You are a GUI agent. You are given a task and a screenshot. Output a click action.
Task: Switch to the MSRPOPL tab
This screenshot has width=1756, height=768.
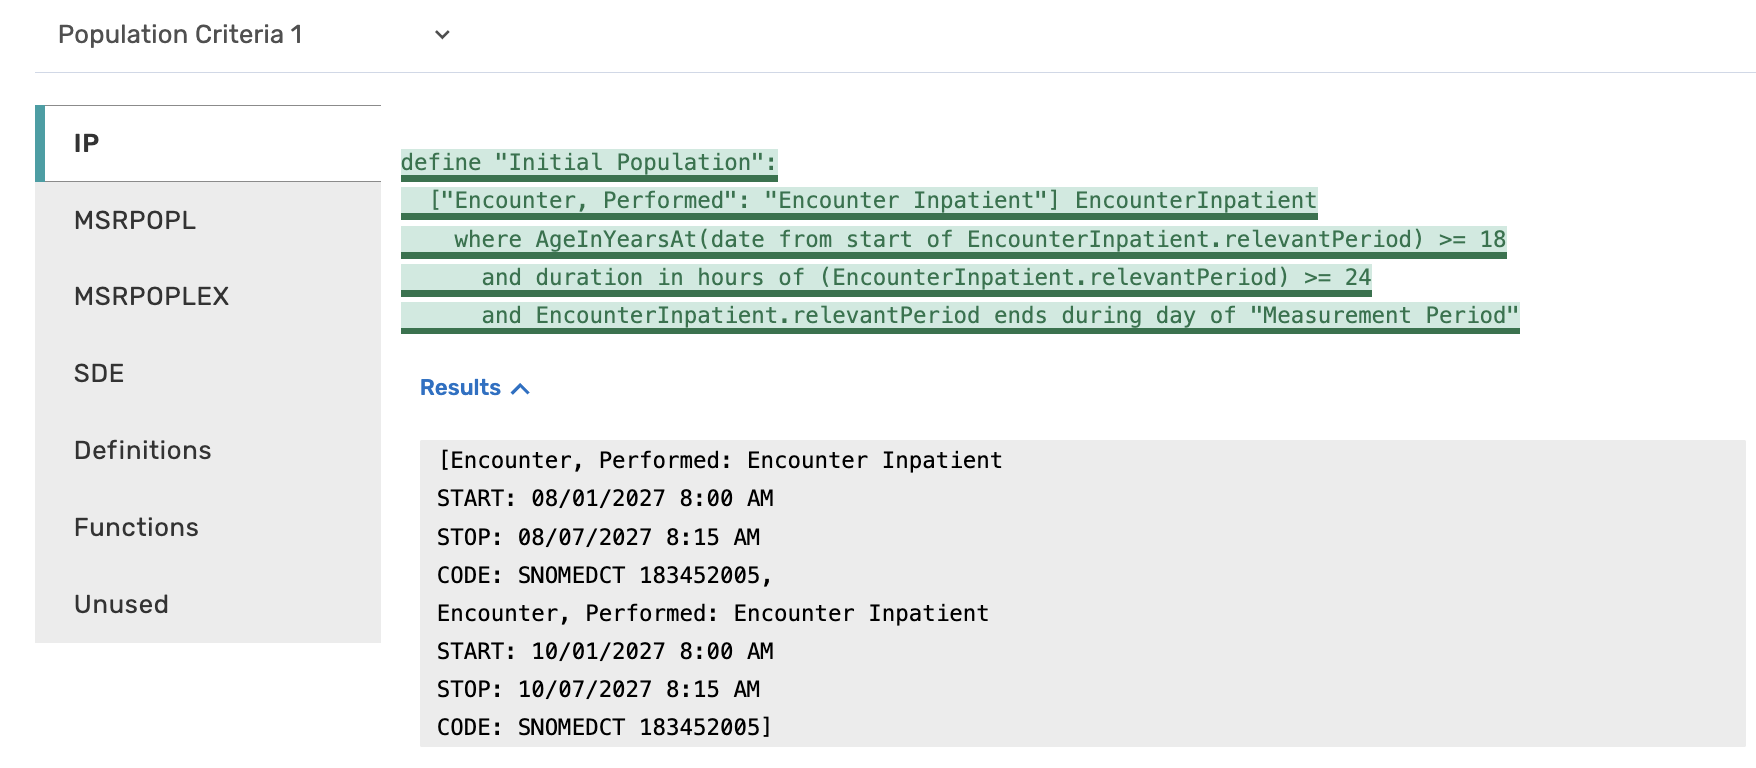pyautogui.click(x=208, y=220)
